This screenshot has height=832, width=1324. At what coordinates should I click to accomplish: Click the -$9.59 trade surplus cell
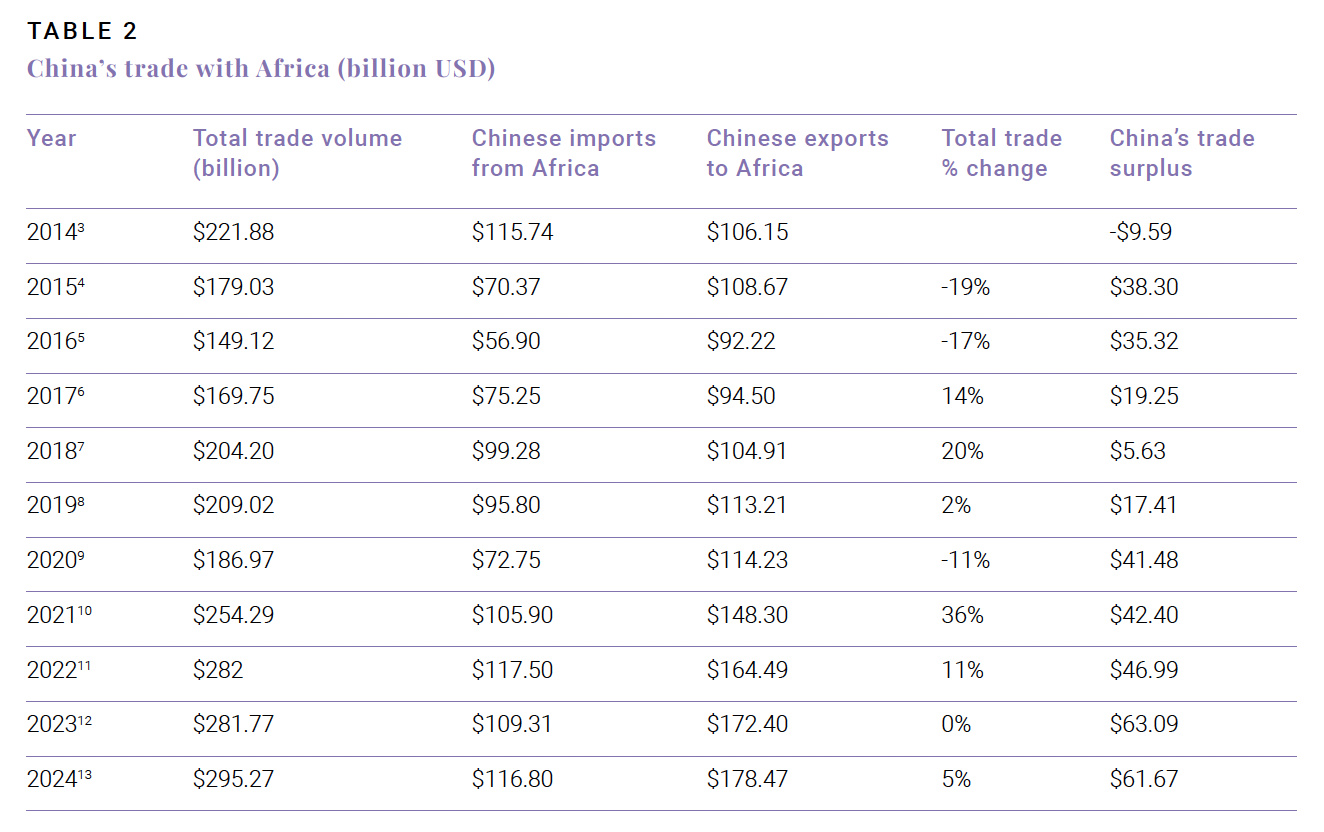click(x=1140, y=233)
